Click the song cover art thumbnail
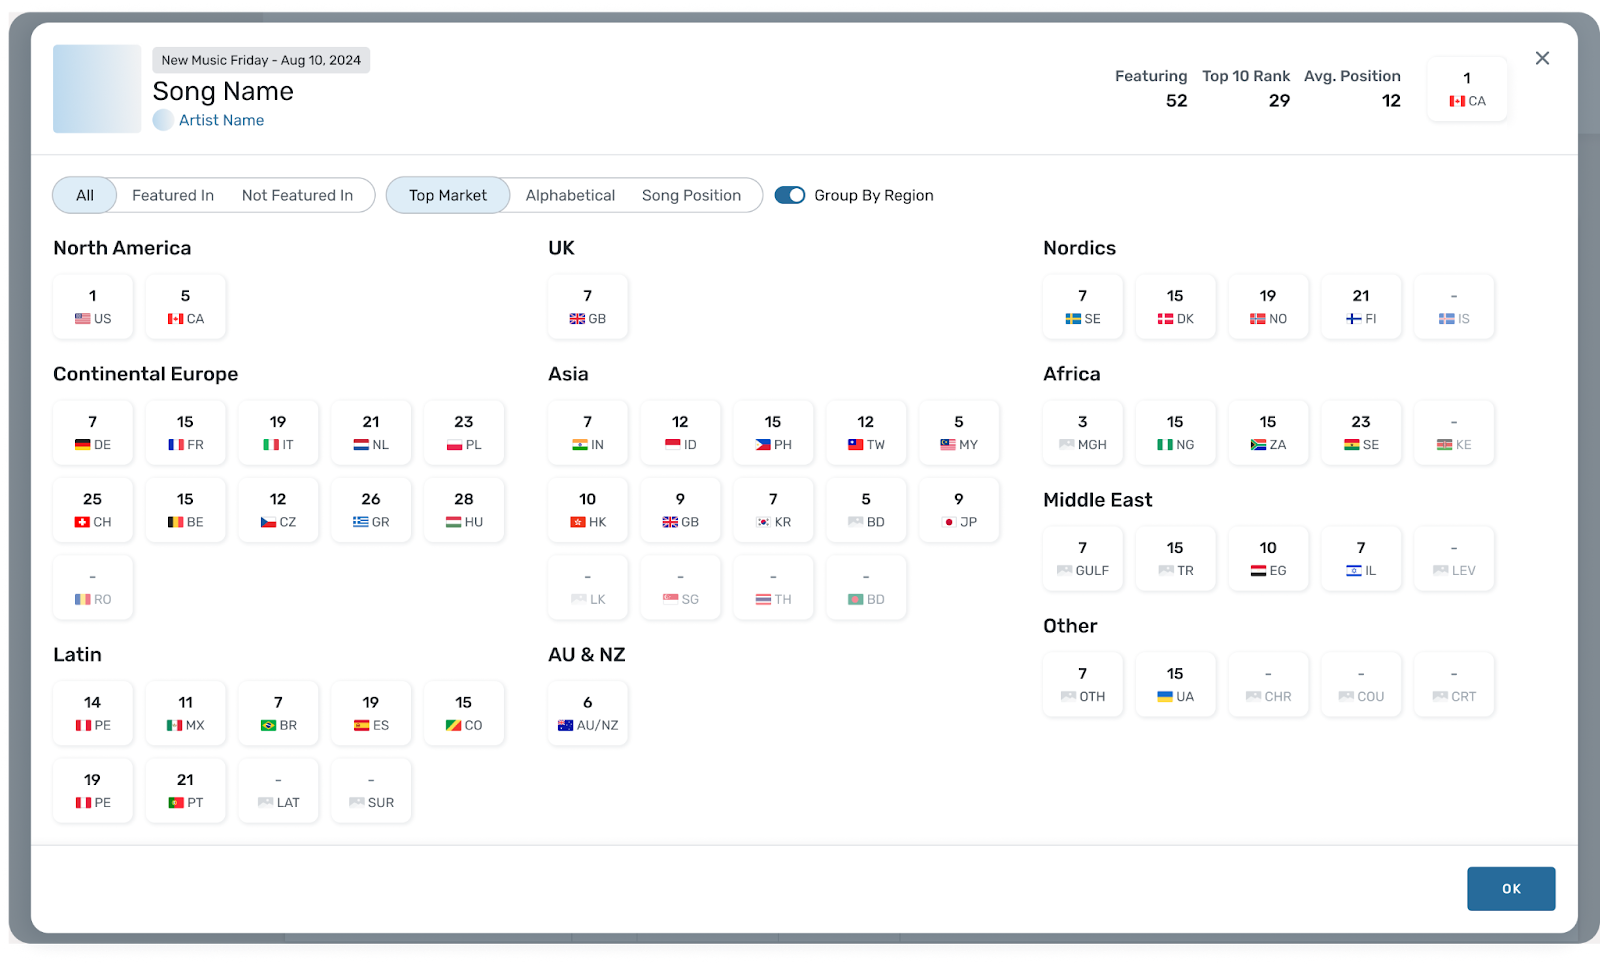Image resolution: width=1600 pixels, height=964 pixels. click(97, 89)
